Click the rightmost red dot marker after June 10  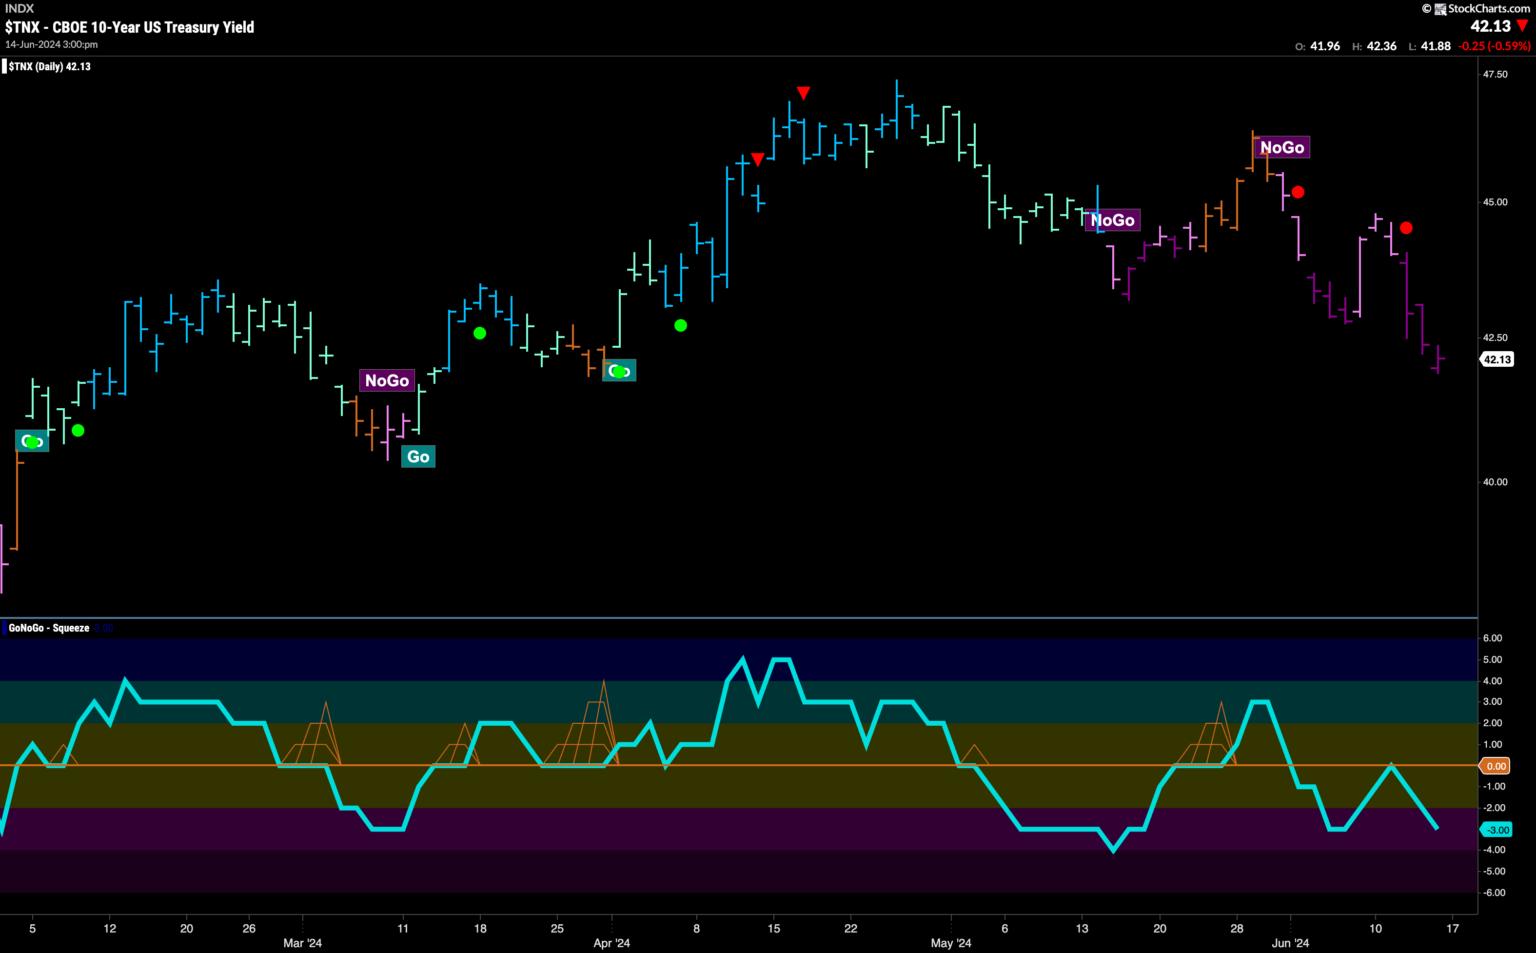pyautogui.click(x=1405, y=228)
